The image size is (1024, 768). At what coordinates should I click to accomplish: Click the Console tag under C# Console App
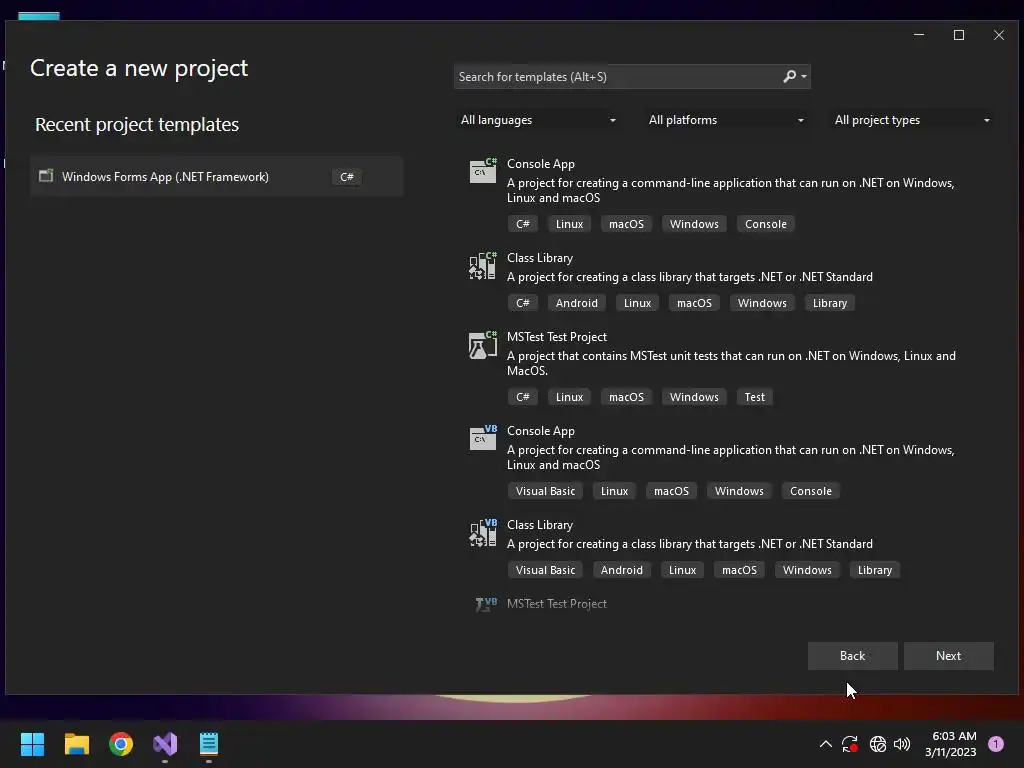(765, 224)
